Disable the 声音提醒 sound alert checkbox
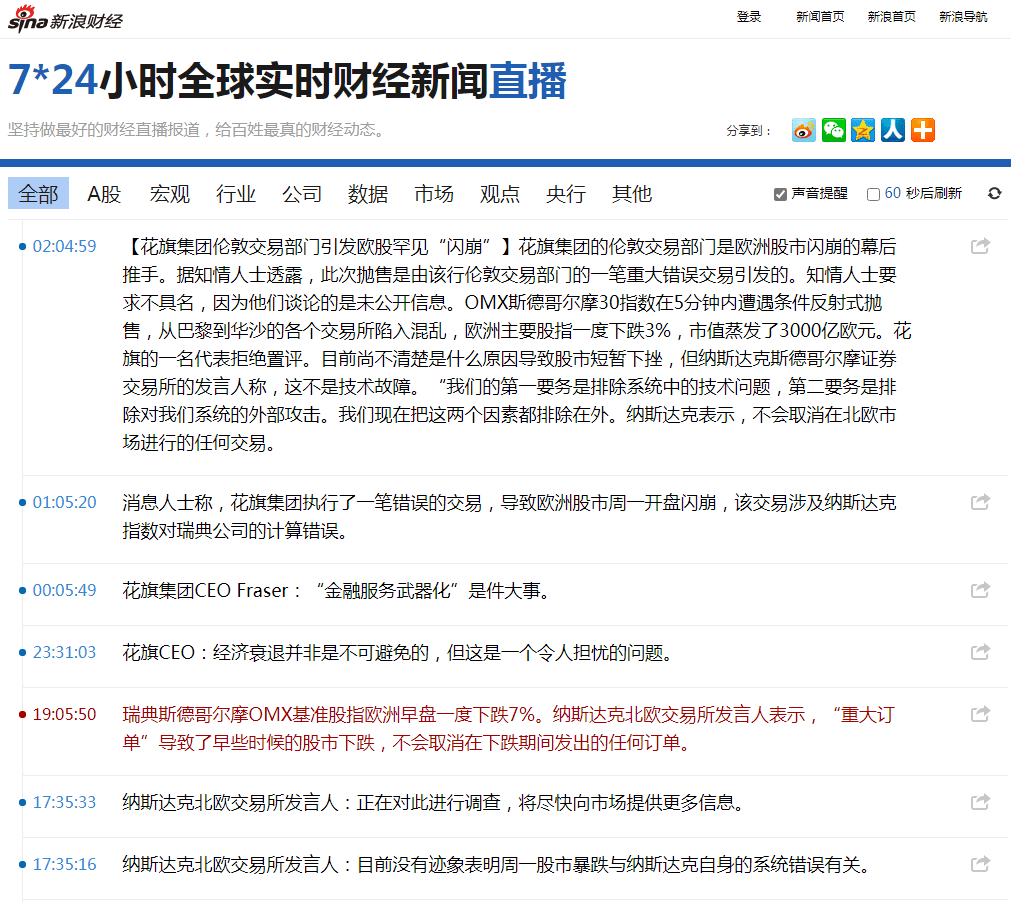Viewport: 1011px width, 903px height. click(x=780, y=194)
